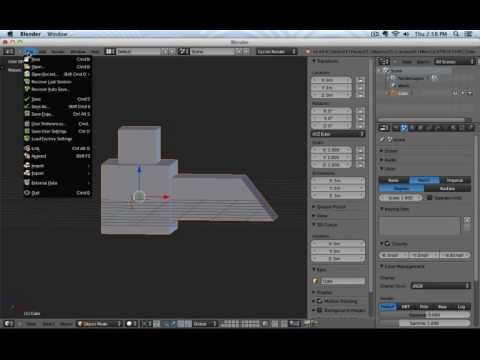Open the Info editor type selector
Viewport: 480px width, 360px height.
(x=9, y=51)
